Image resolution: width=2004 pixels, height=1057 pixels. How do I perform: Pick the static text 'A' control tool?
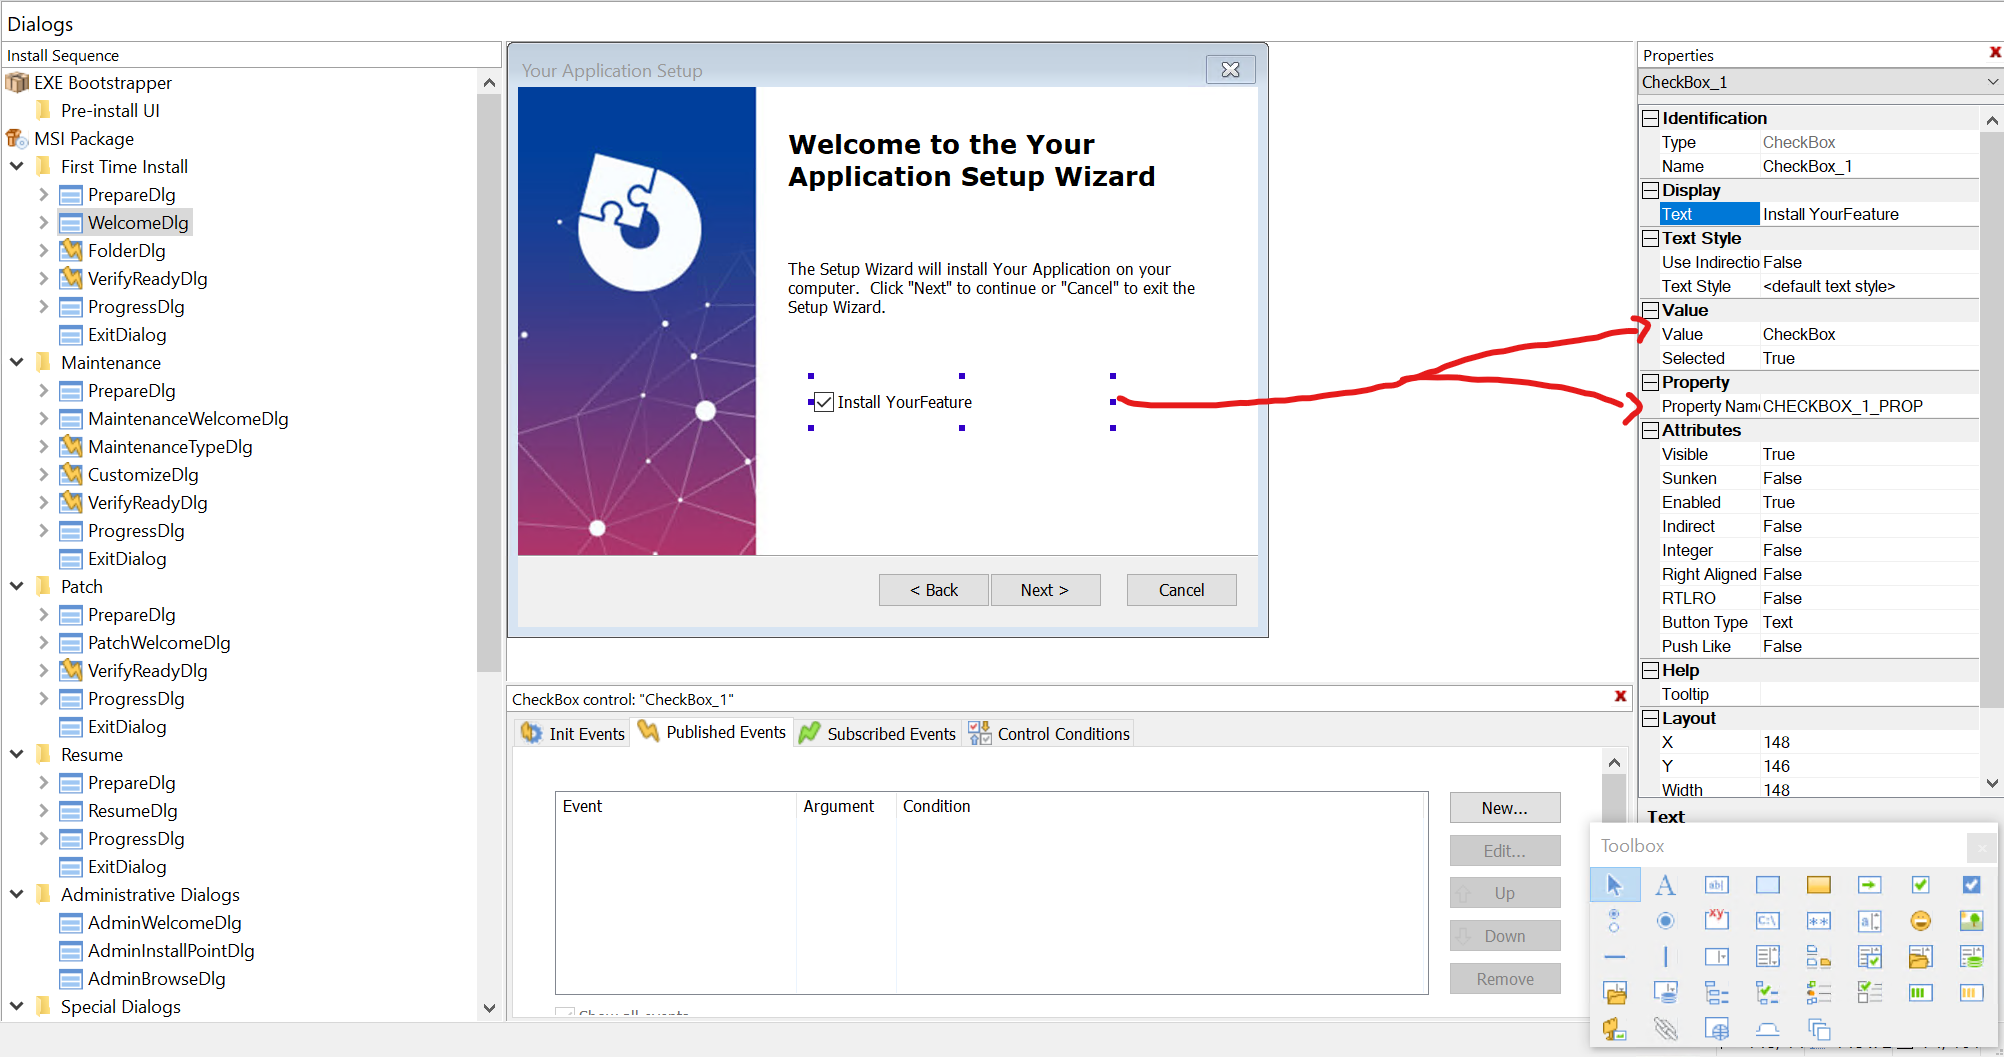1665,885
